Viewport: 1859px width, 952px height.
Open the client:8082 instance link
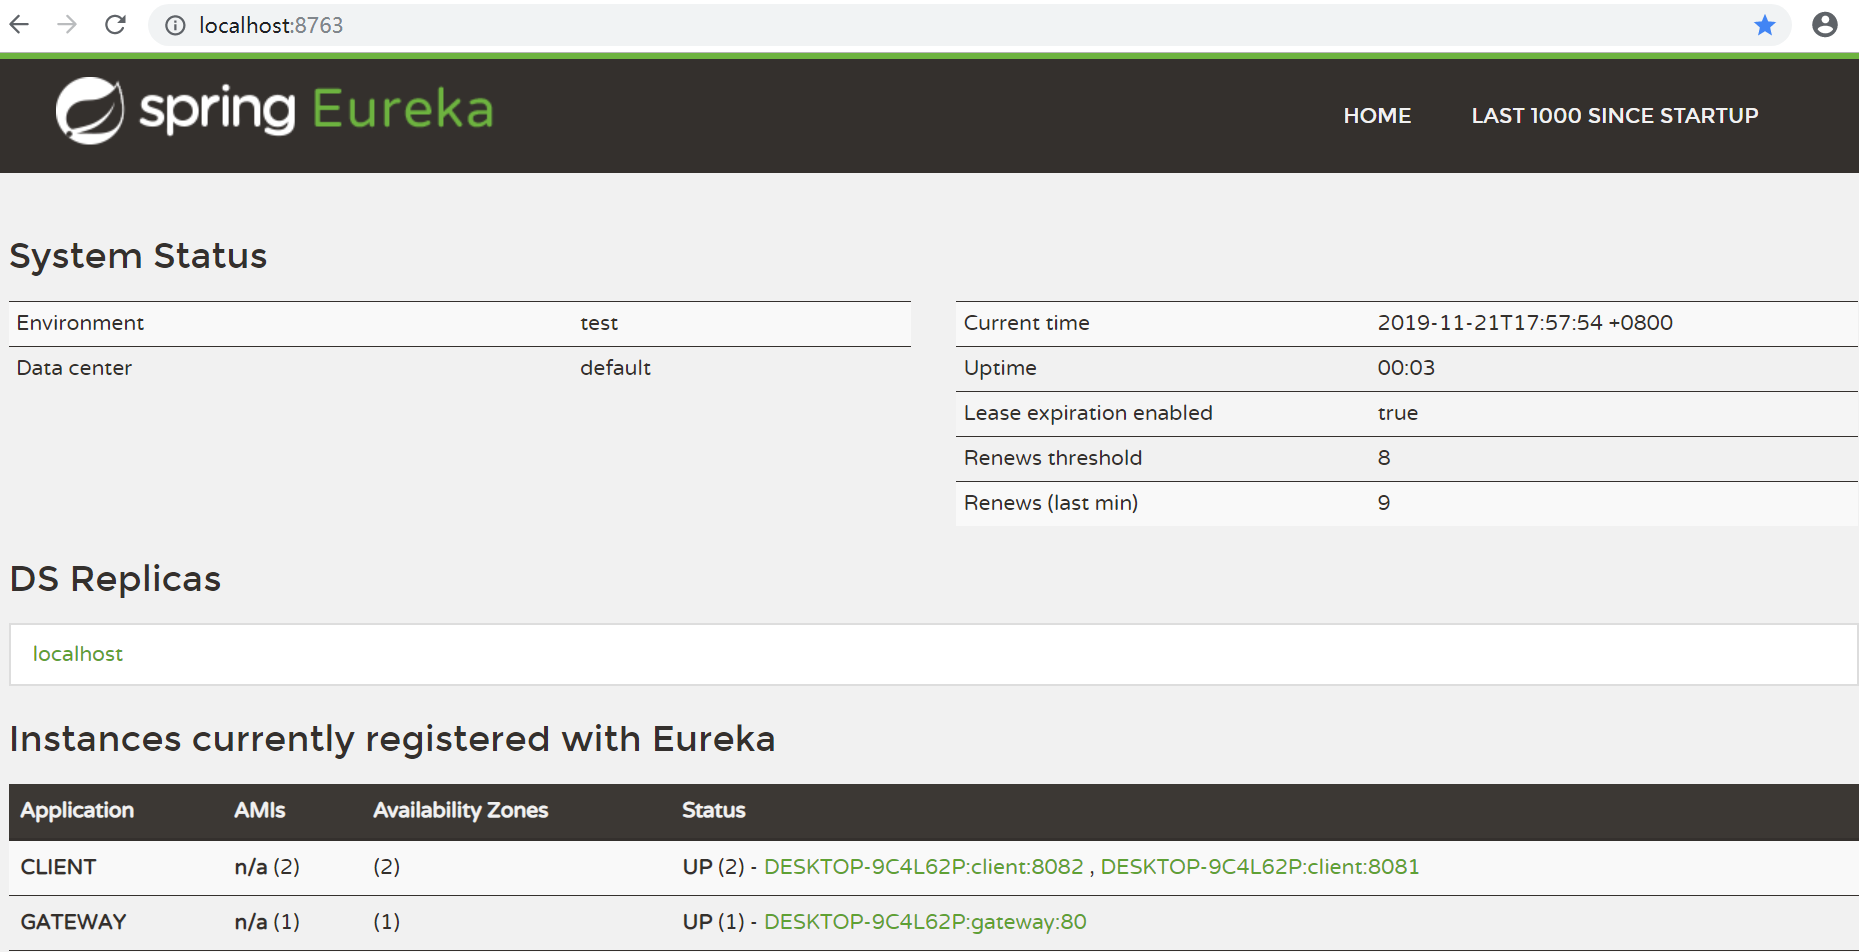coord(923,867)
